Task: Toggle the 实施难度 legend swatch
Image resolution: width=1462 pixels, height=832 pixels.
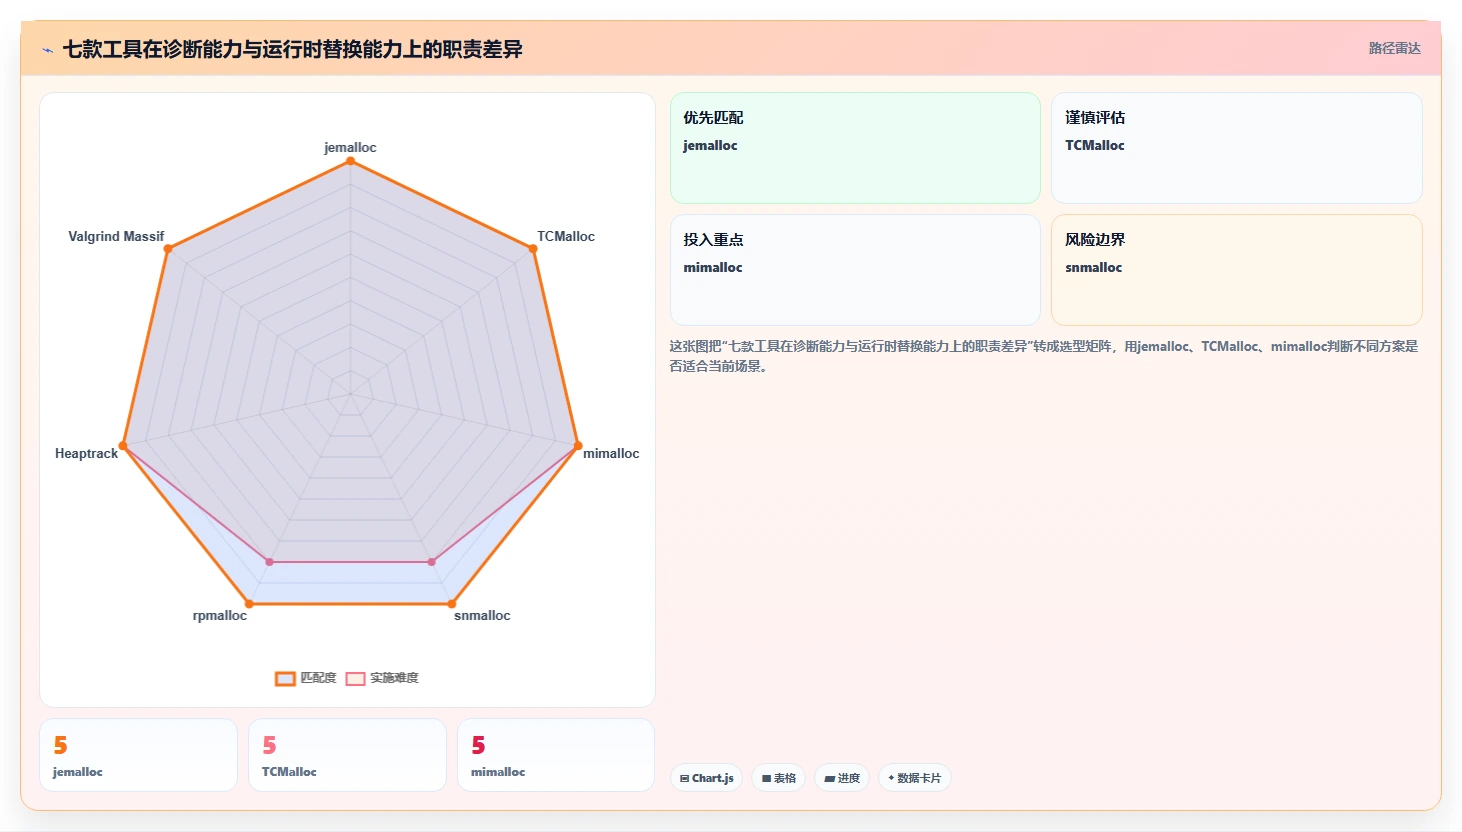Action: coord(355,678)
